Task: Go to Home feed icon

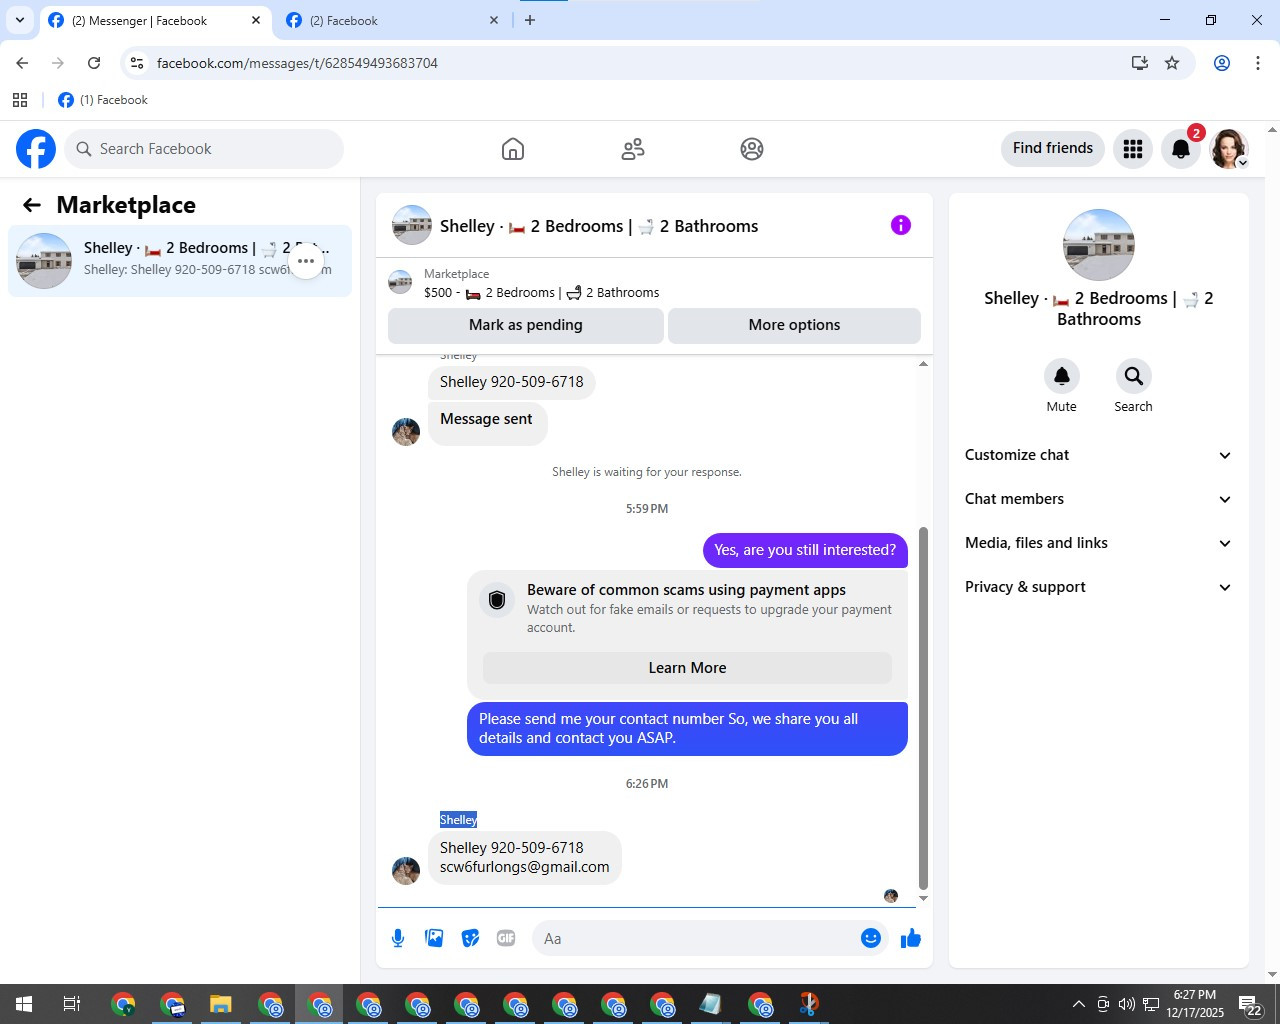Action: pyautogui.click(x=513, y=149)
